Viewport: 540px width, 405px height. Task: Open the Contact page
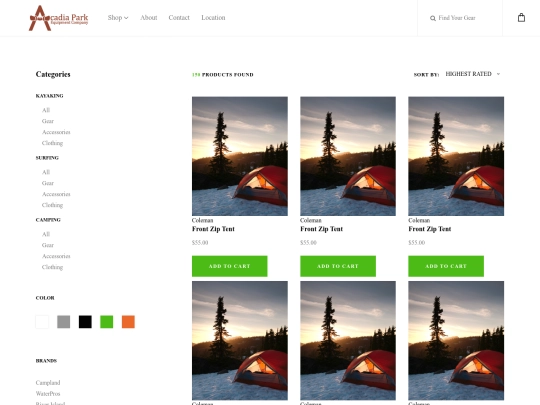[x=179, y=18]
